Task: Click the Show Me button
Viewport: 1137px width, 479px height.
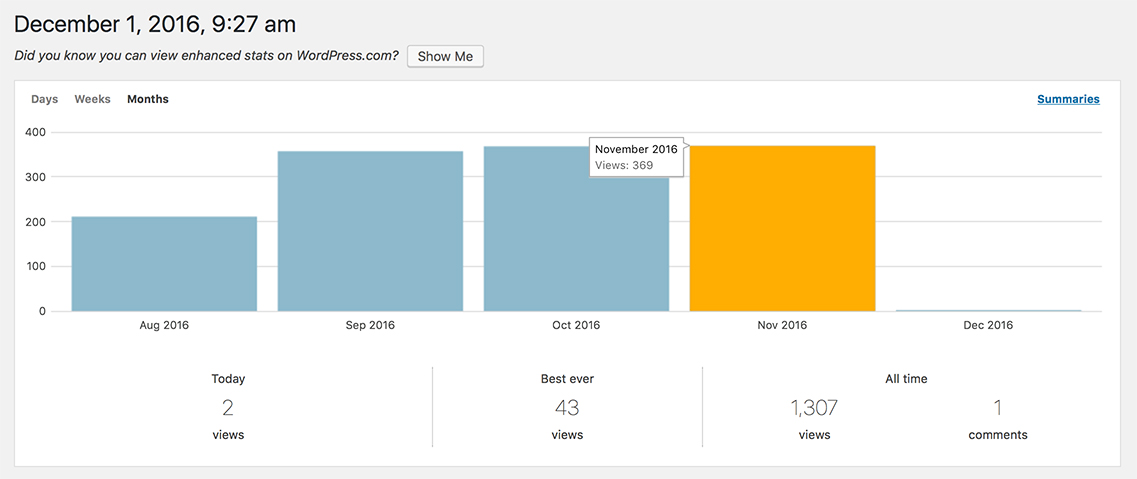Action: click(445, 57)
